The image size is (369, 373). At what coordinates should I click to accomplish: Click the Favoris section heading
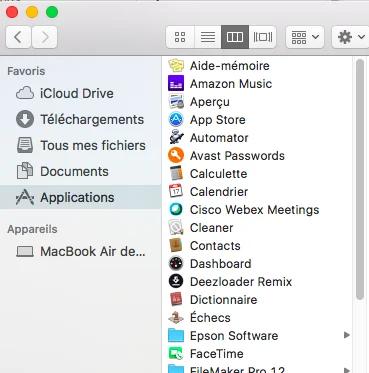26,71
